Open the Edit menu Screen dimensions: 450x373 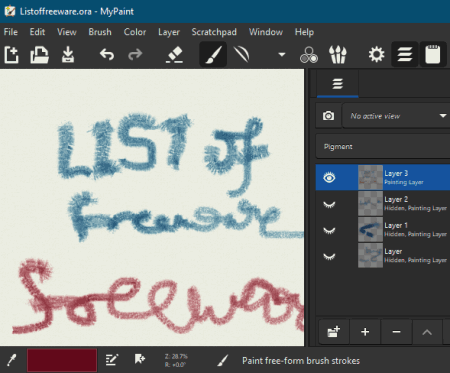37,32
